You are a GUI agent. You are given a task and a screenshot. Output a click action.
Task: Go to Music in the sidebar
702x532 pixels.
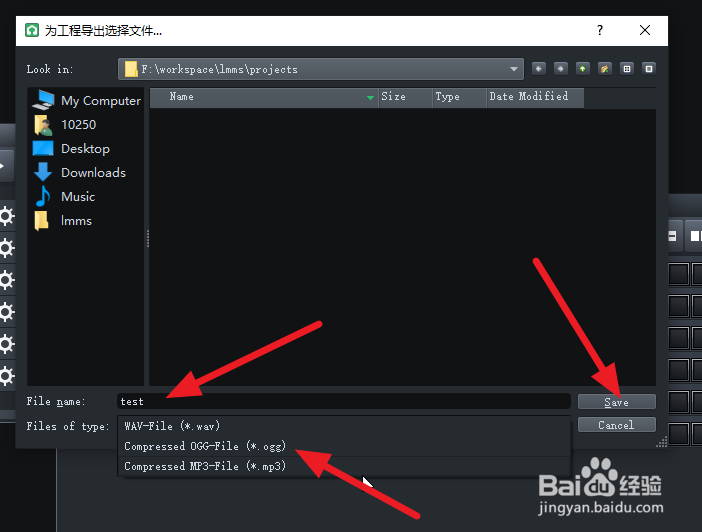pos(64,197)
